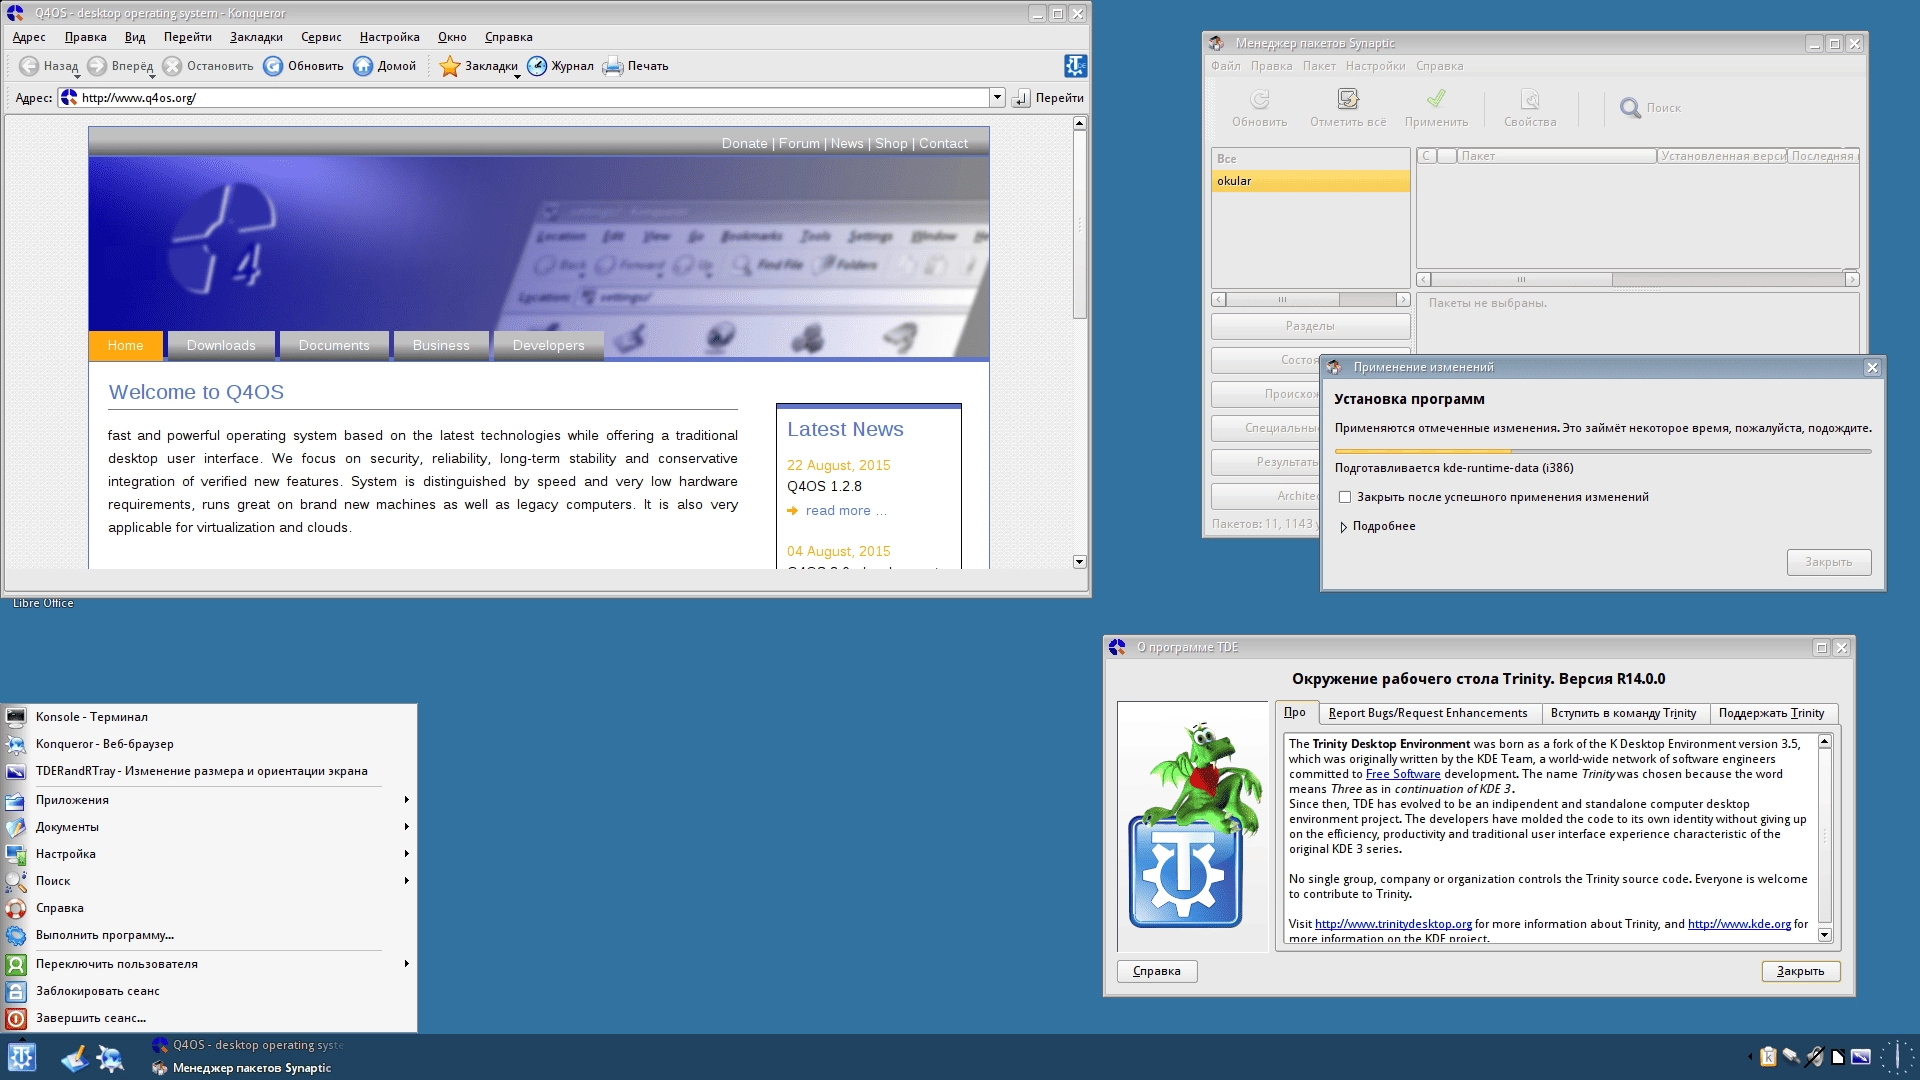Image resolution: width=1920 pixels, height=1080 pixels.
Task: Click the Forum link on Q4OS page
Action: pyautogui.click(x=799, y=144)
